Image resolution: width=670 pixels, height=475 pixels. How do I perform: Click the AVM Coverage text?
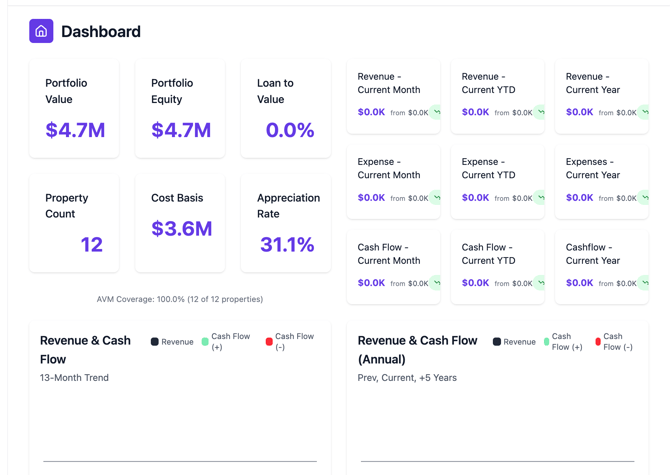tap(180, 299)
